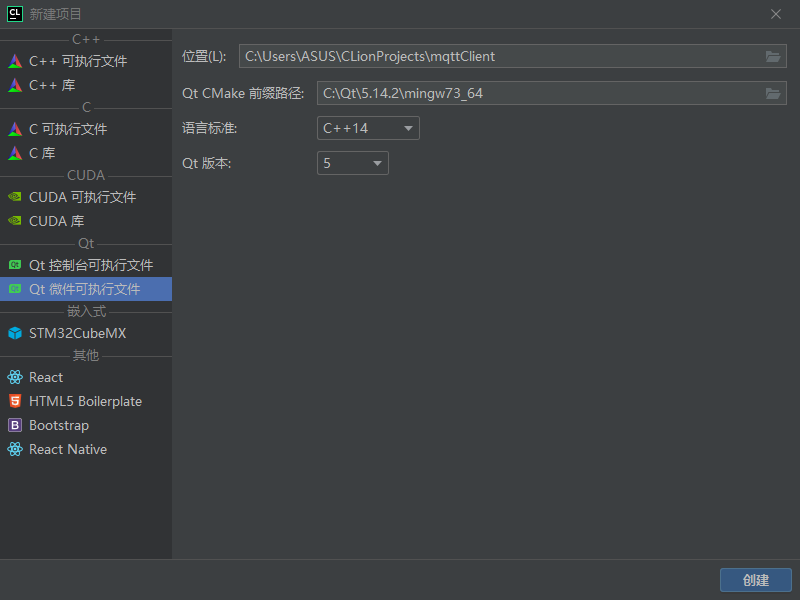Choose Bootstrap project type
Image resolution: width=800 pixels, height=600 pixels.
coord(86,425)
